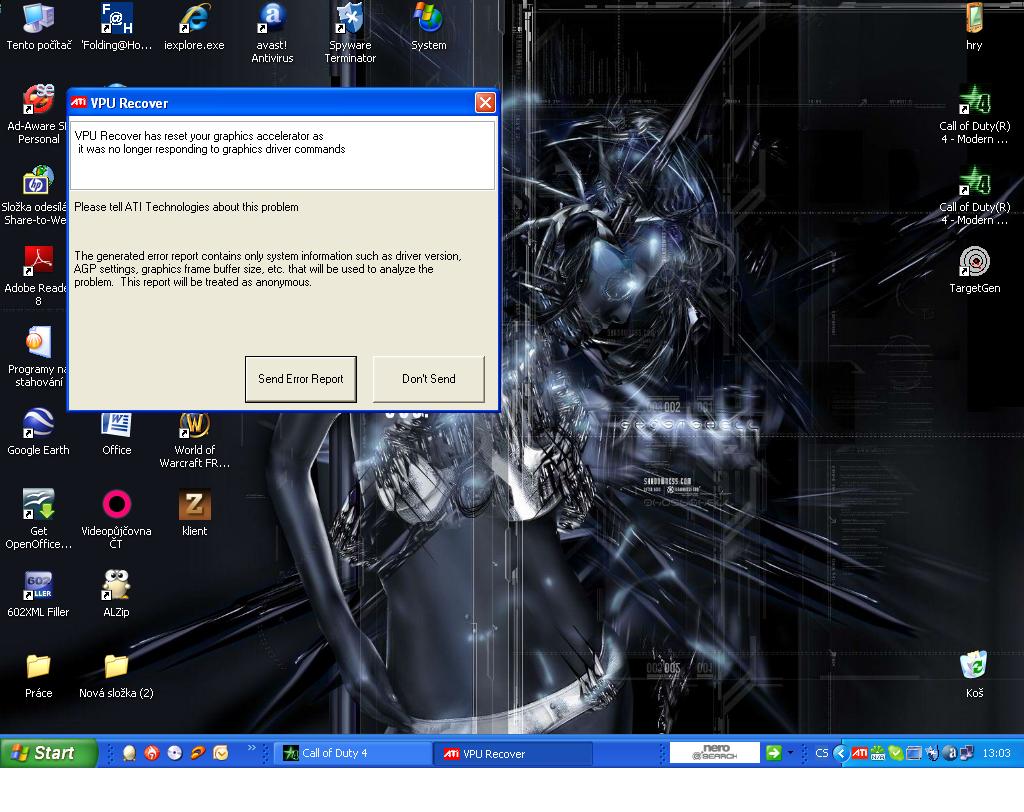The height and width of the screenshot is (812, 1024).
Task: Select Spyware Terminator desktop icon
Action: [x=350, y=33]
